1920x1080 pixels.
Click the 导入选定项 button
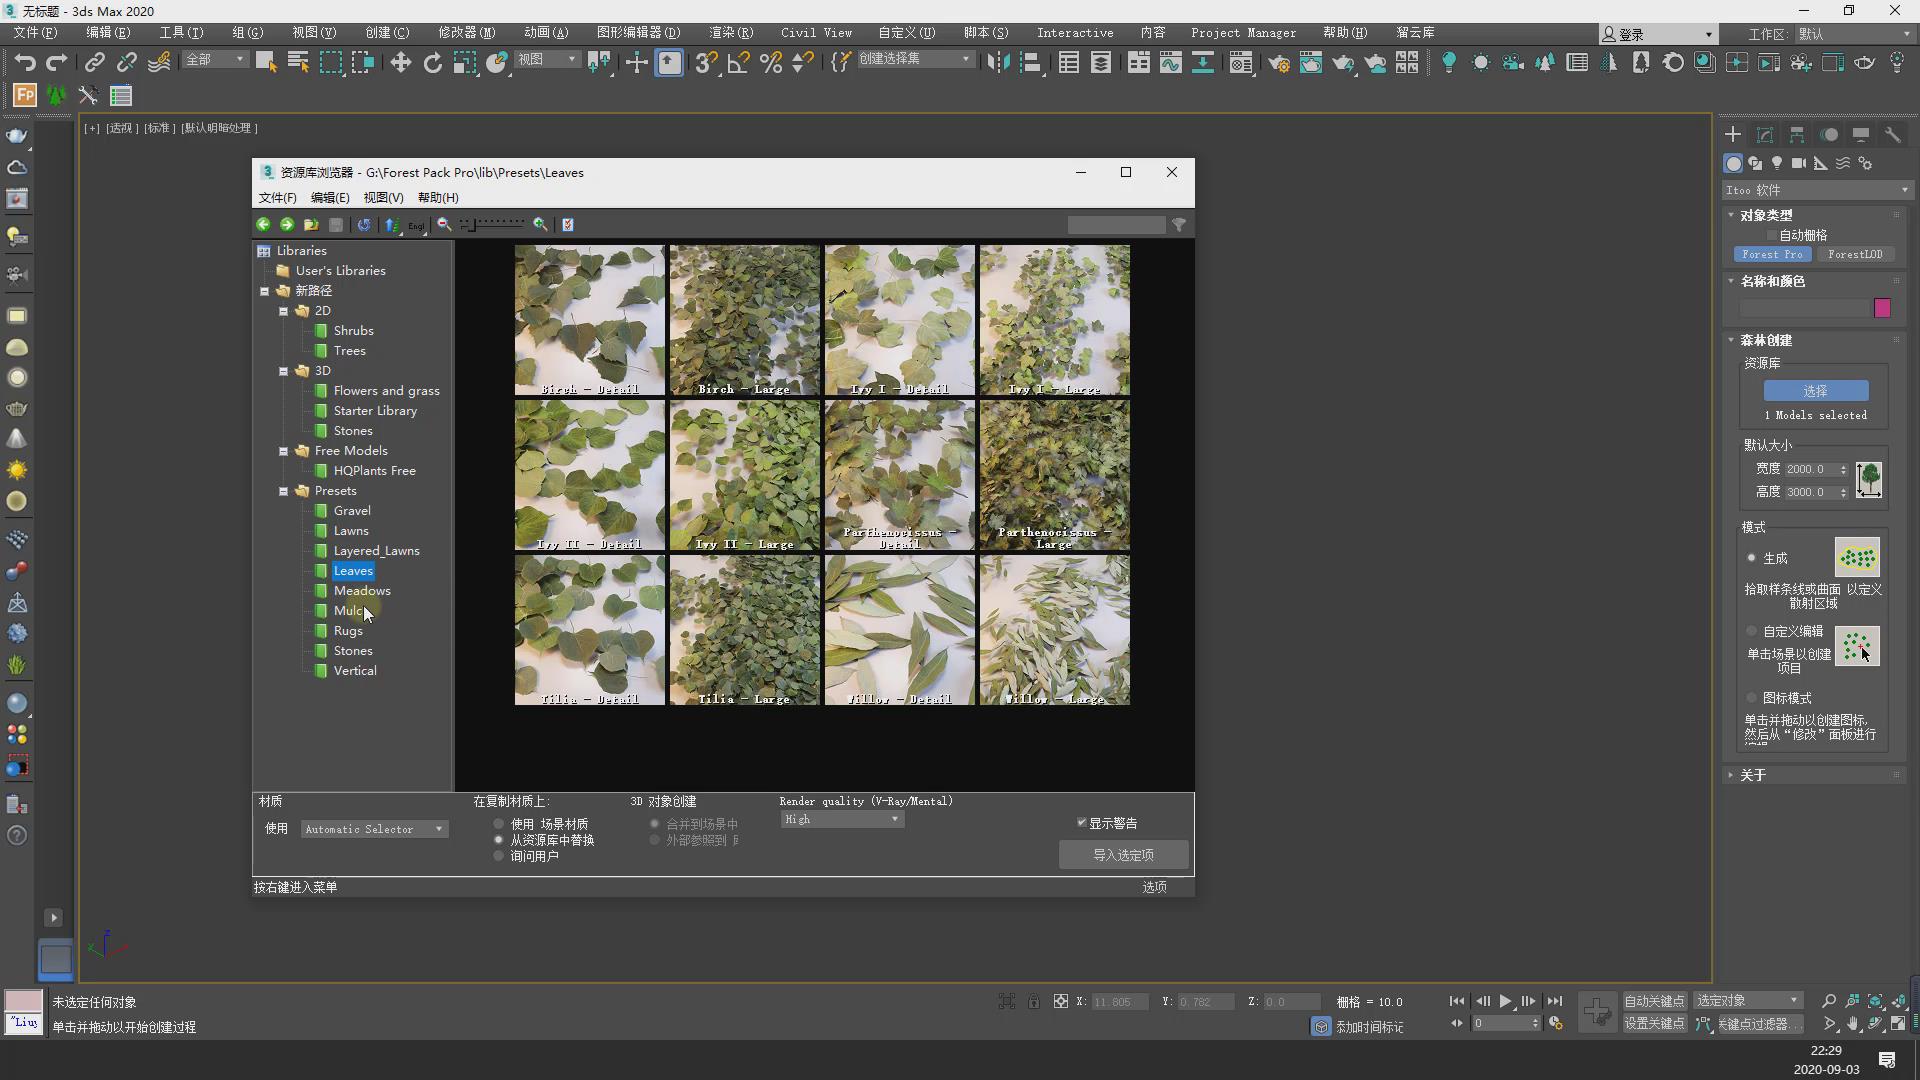(1123, 855)
